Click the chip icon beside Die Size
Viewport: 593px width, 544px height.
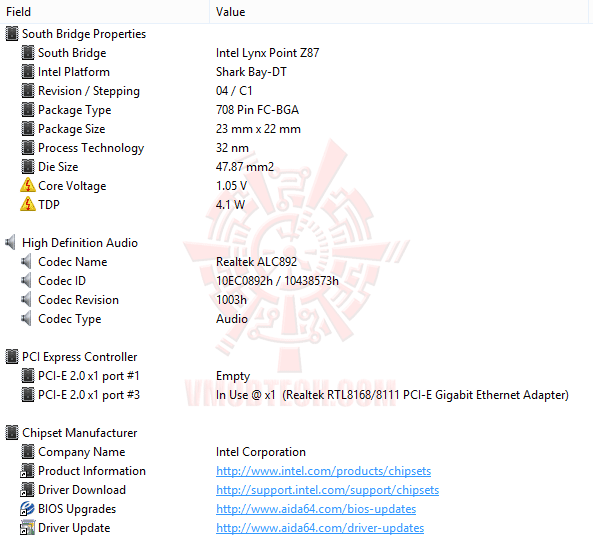click(x=28, y=166)
